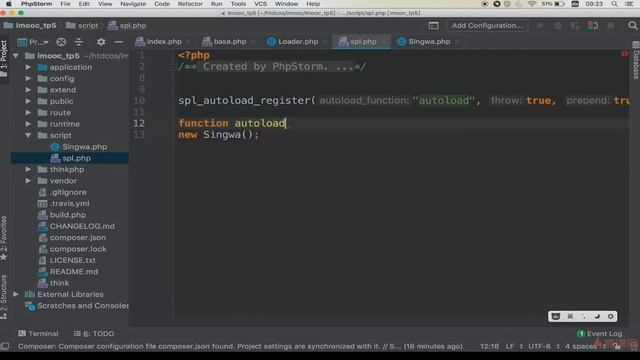Select spl.php in project tree
The image size is (640, 360).
click(76, 158)
